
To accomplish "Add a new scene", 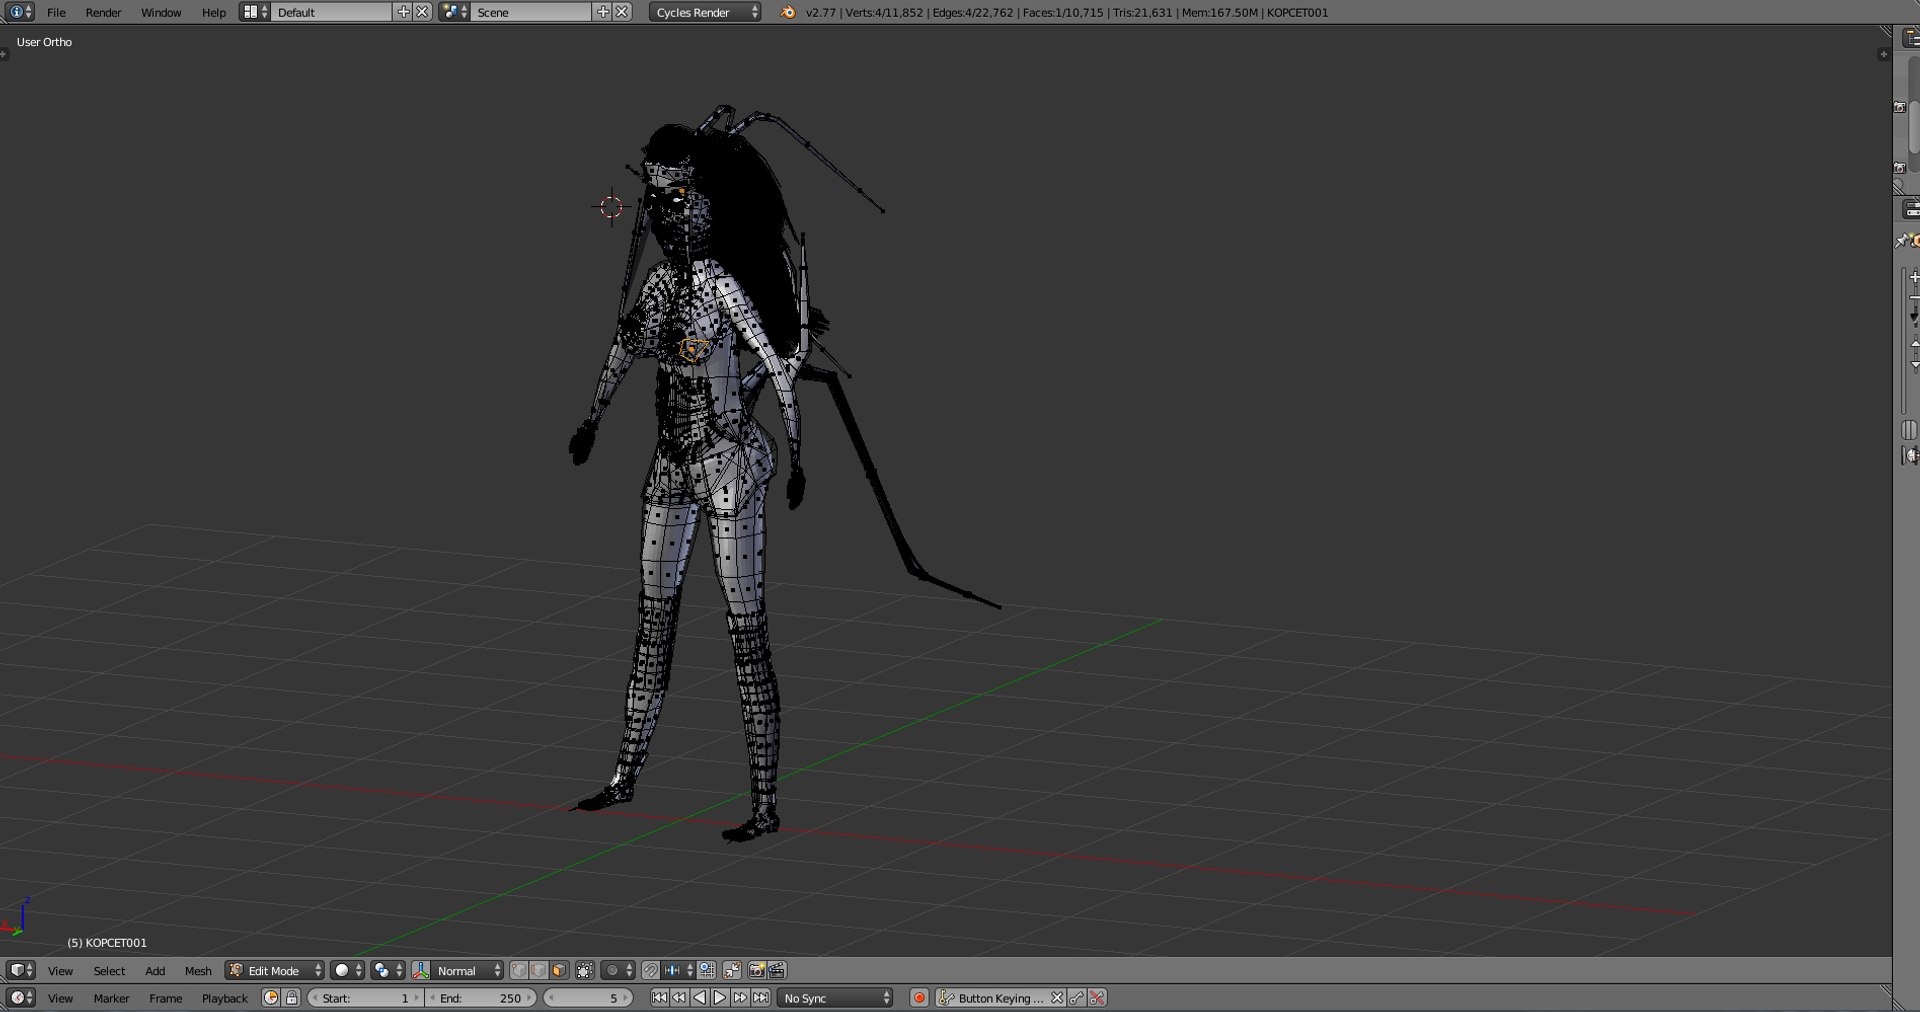I will (603, 12).
